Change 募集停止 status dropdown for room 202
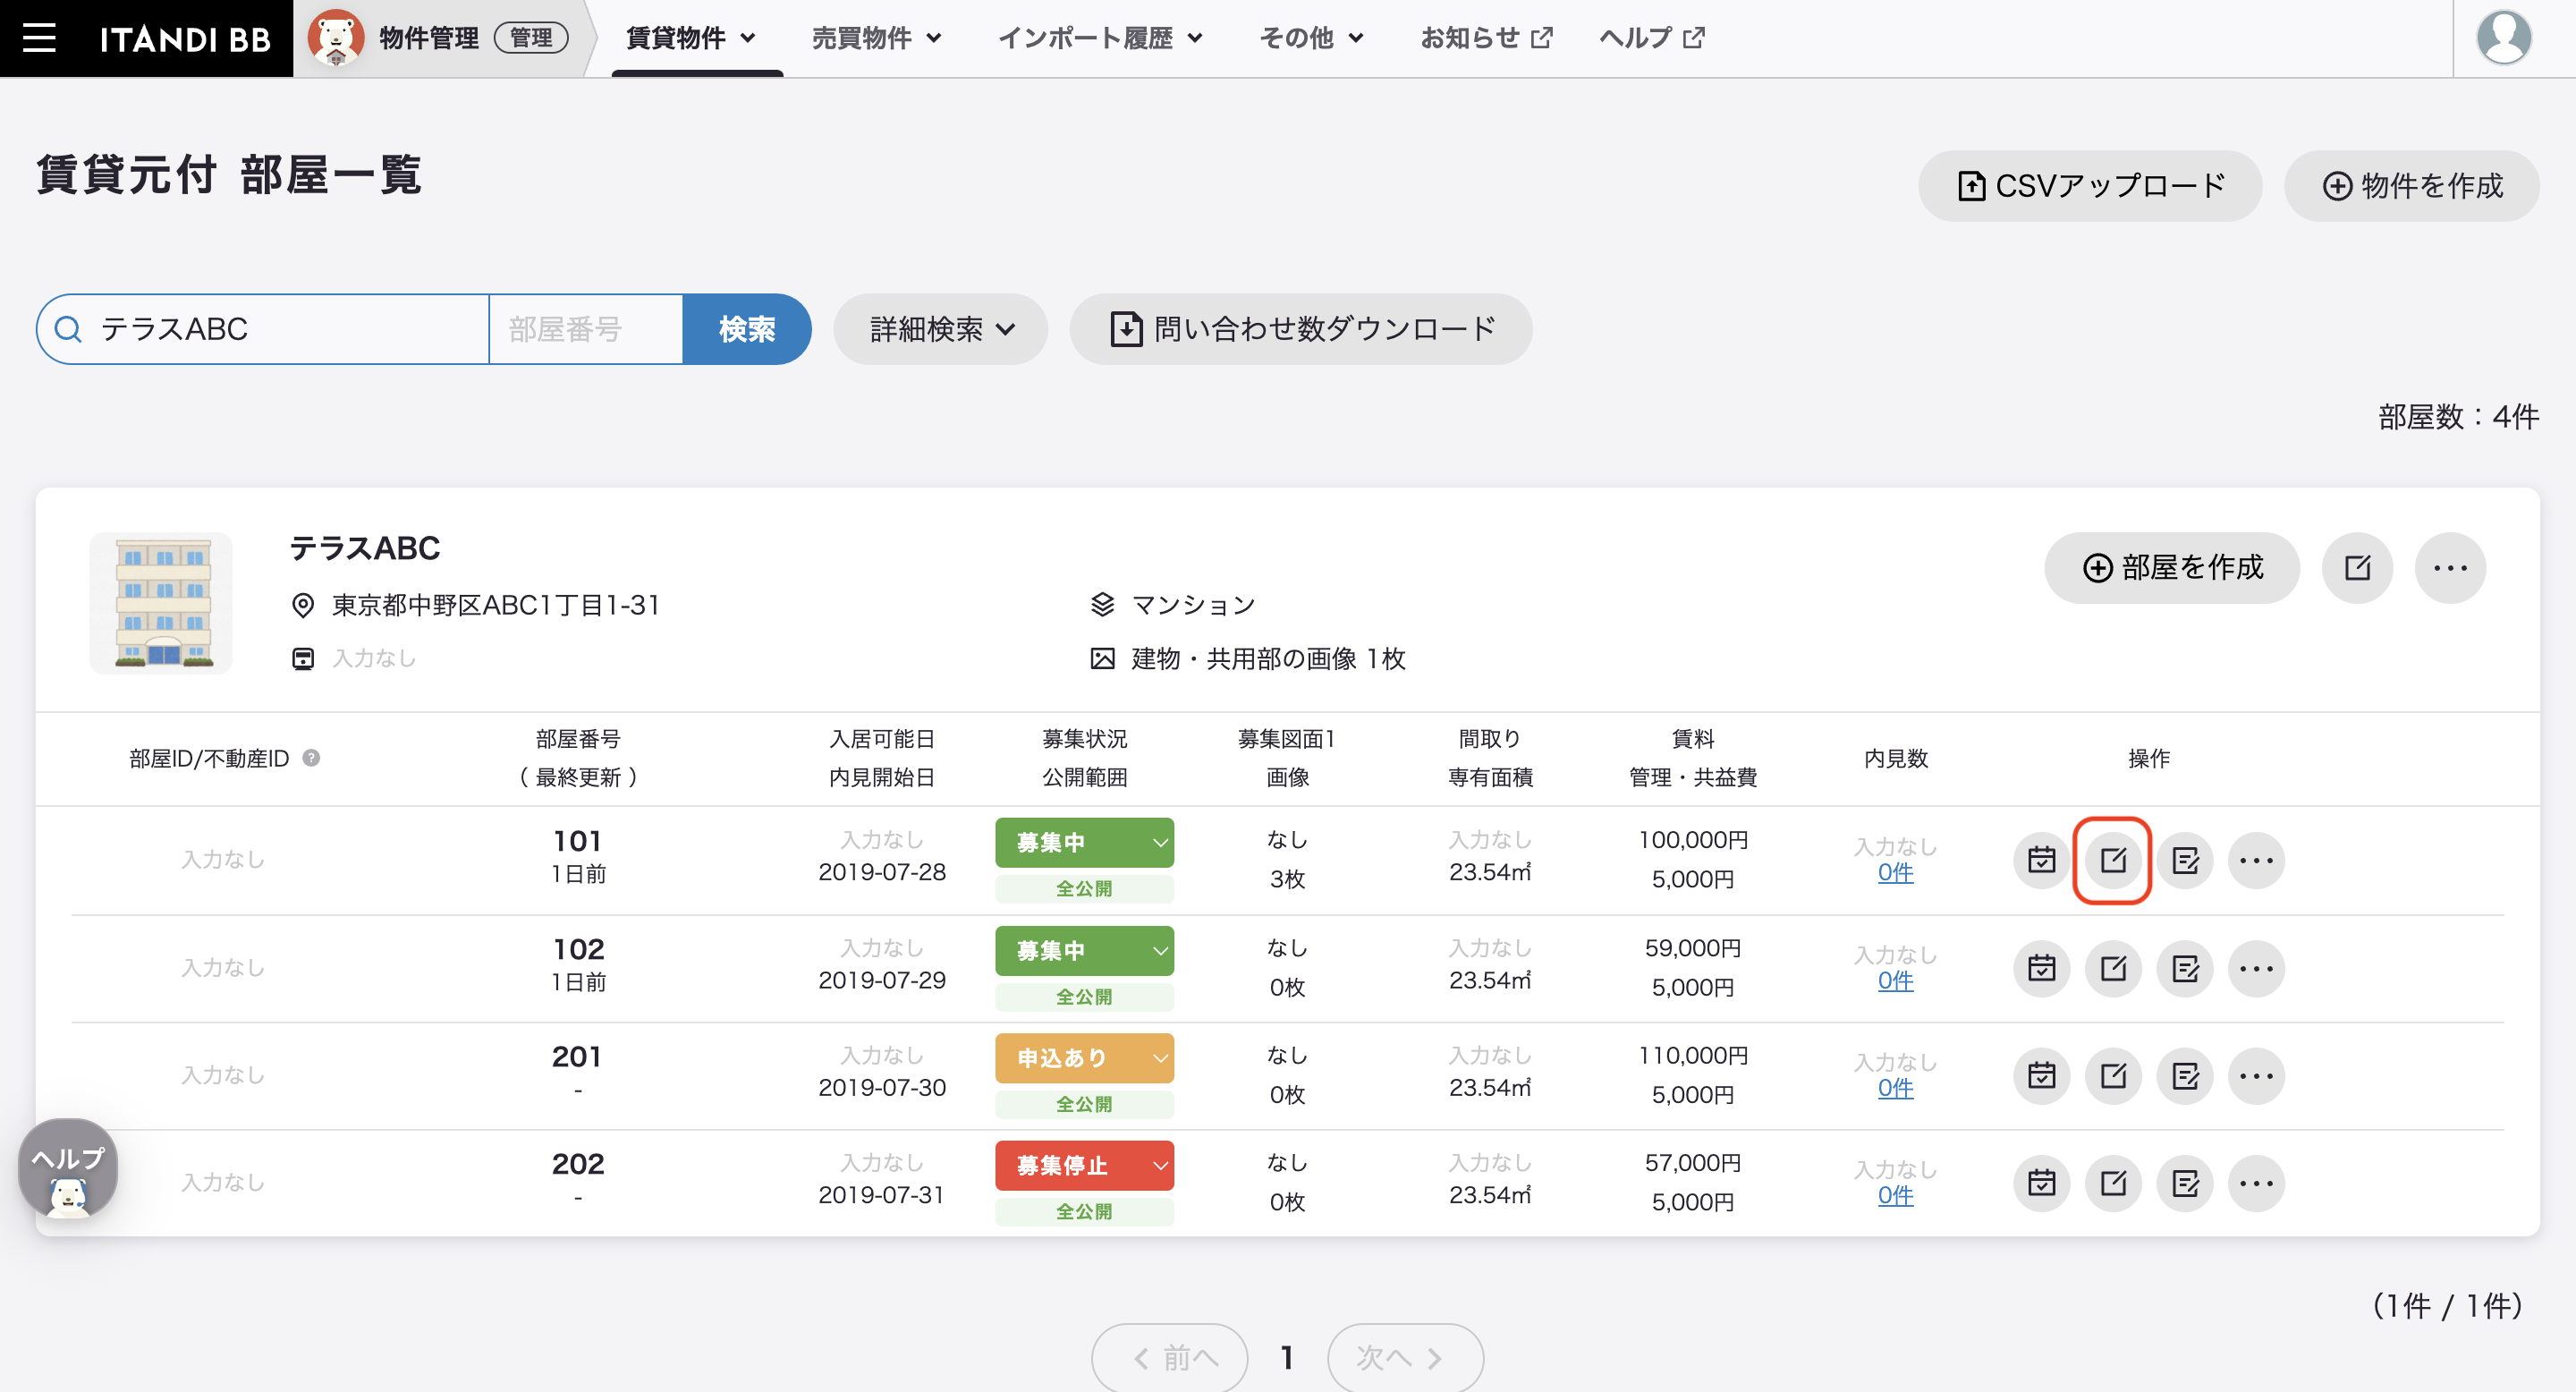 point(1084,1166)
